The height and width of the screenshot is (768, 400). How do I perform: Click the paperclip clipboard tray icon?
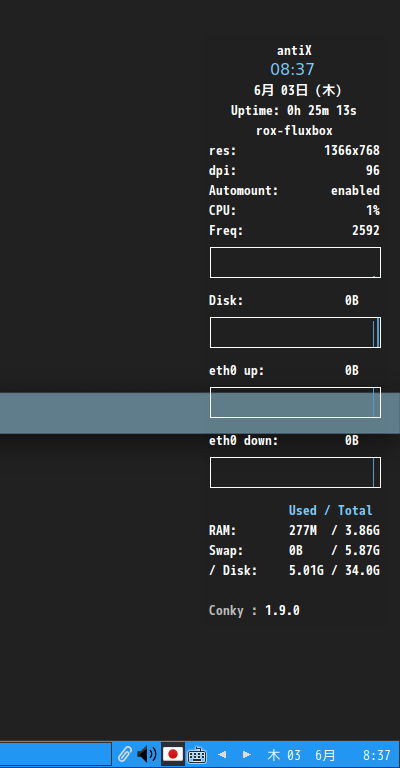click(x=125, y=754)
